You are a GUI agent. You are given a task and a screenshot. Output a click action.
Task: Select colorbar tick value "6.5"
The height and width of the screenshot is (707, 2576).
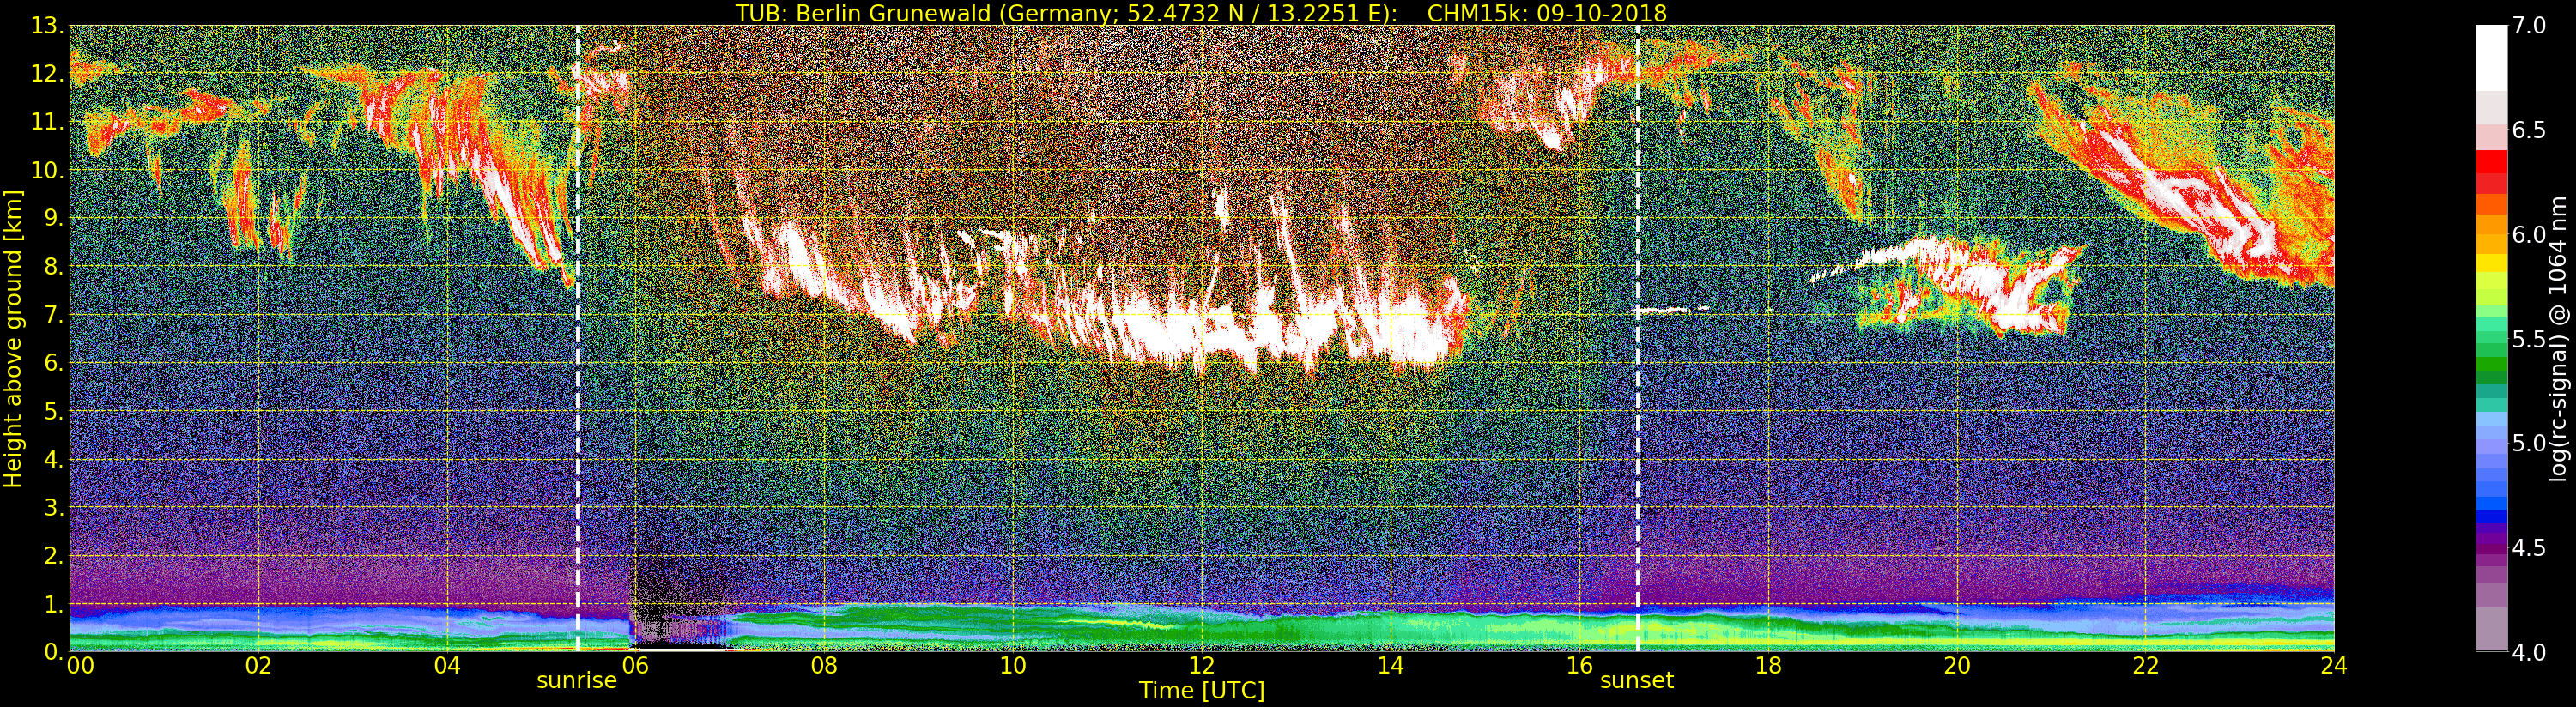click(x=2529, y=131)
